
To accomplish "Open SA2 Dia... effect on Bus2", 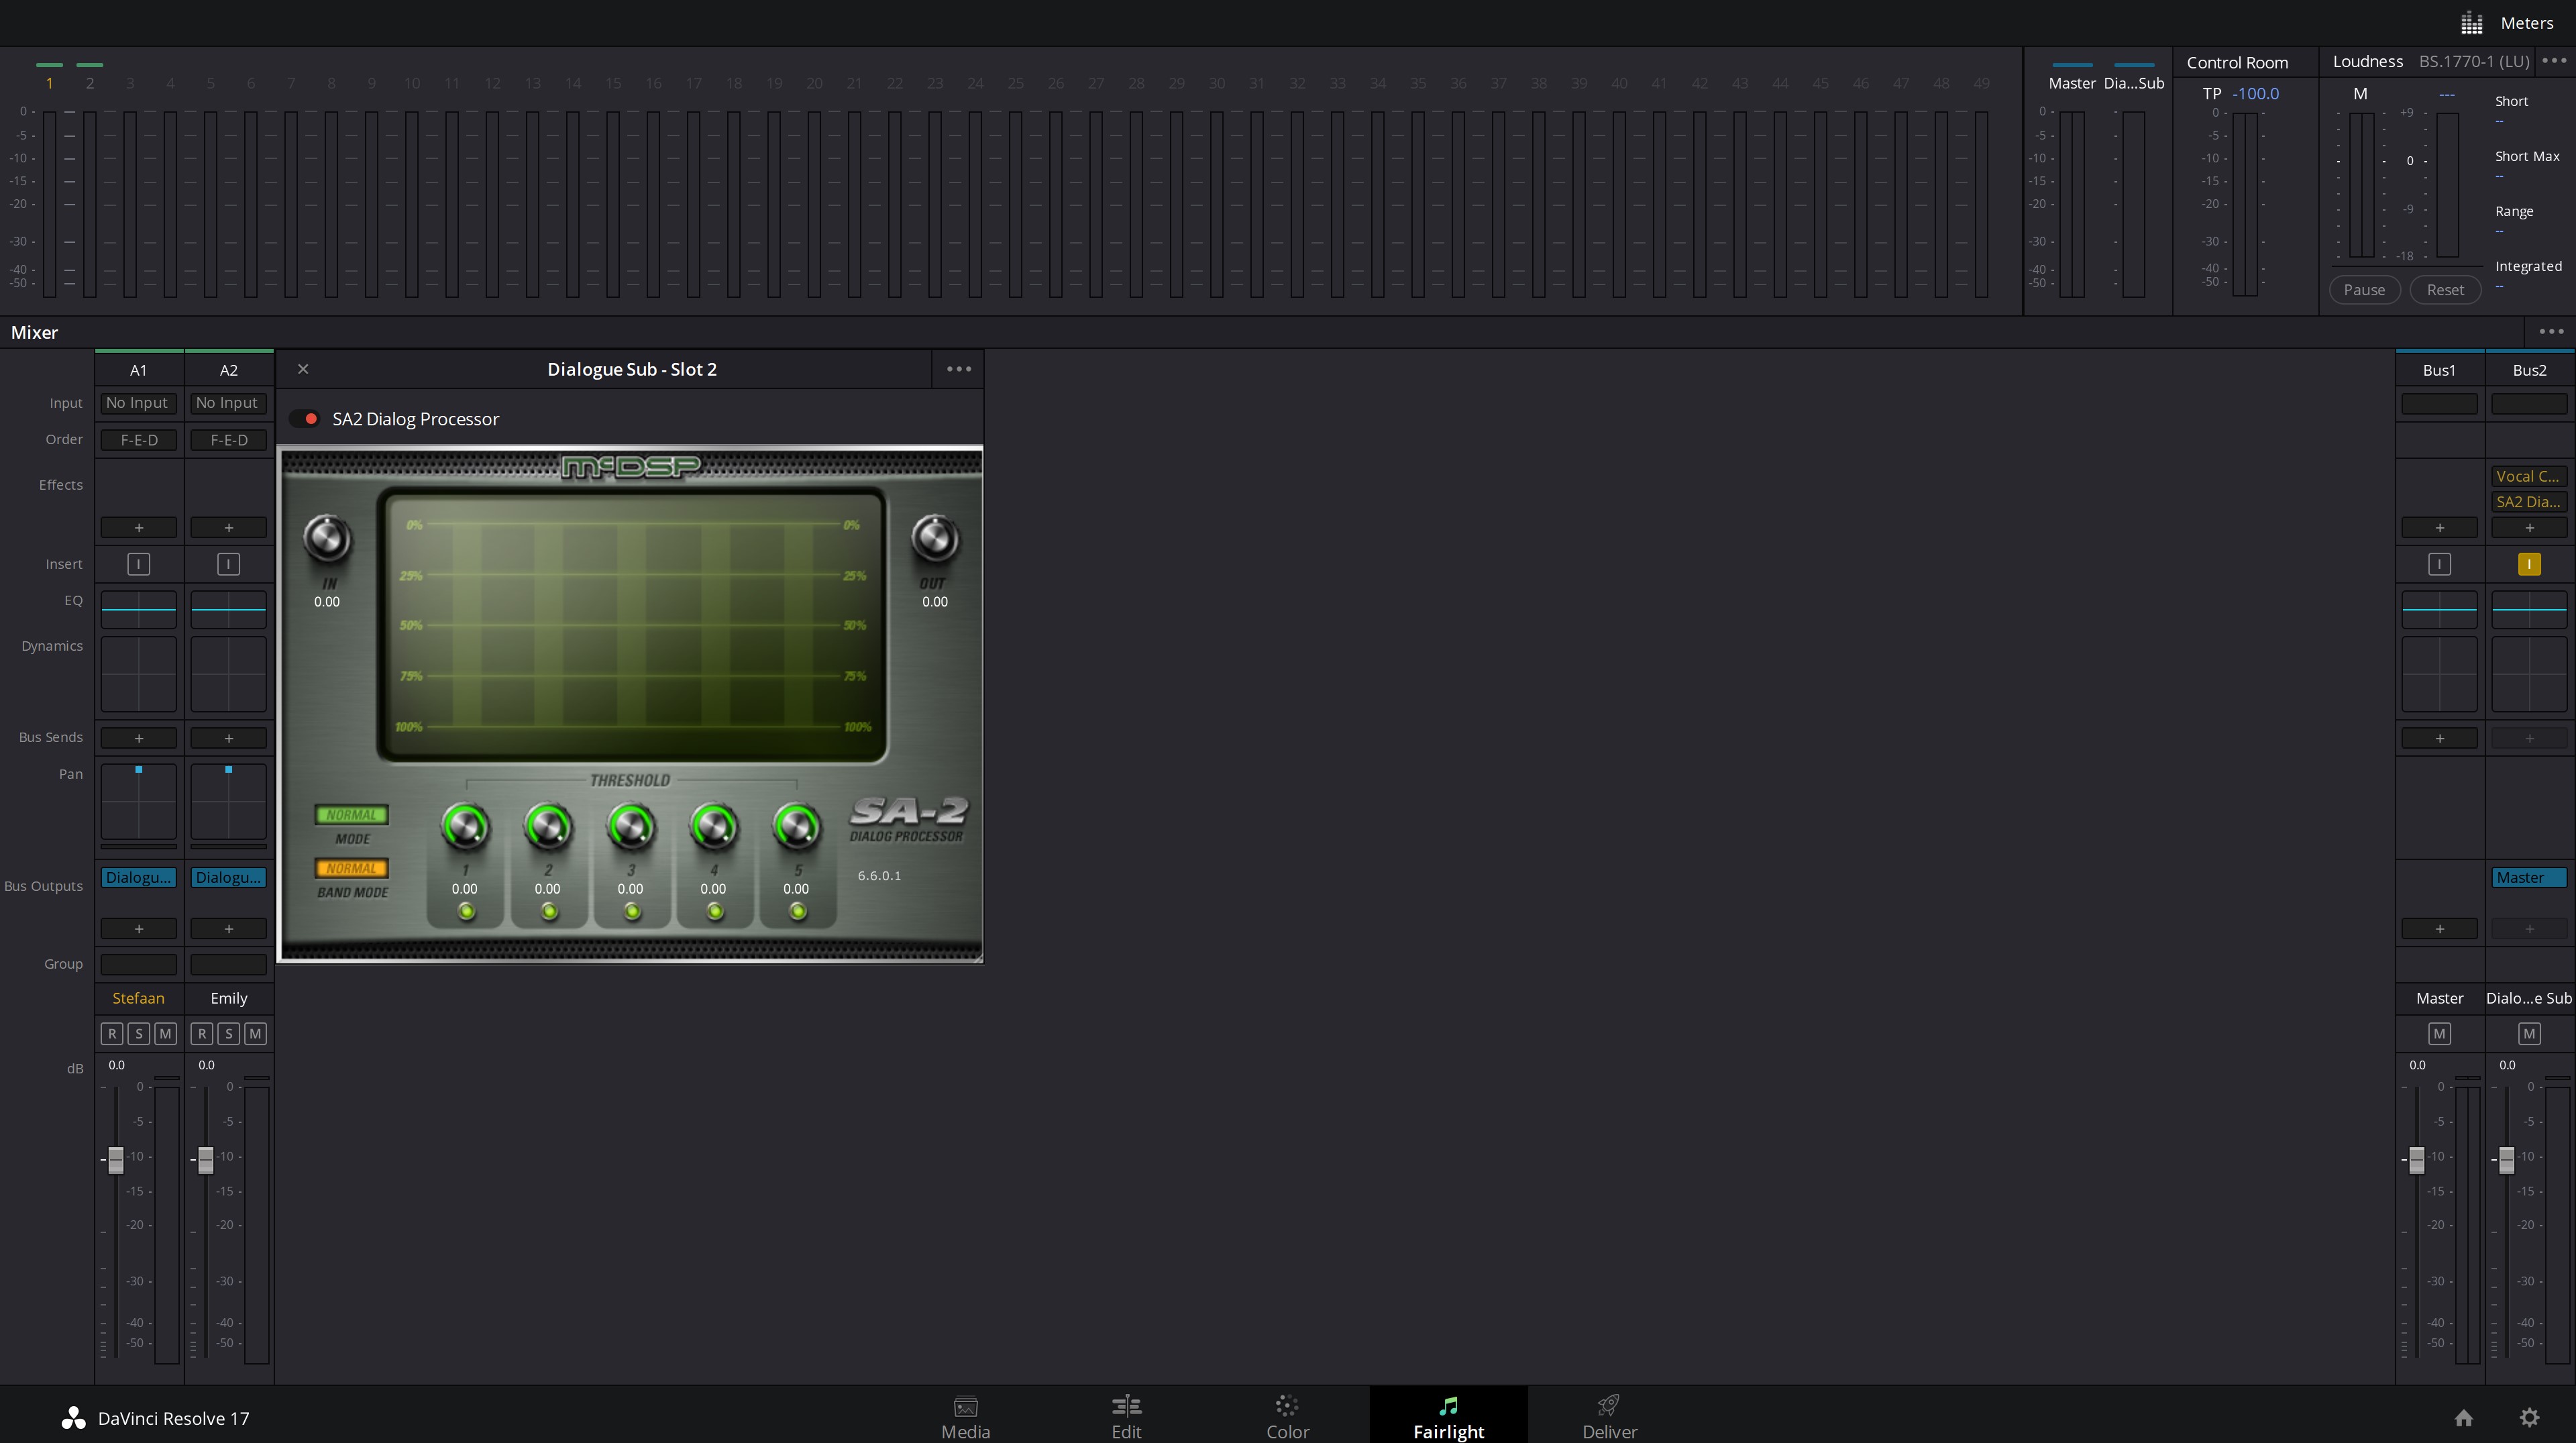I will click(2529, 502).
